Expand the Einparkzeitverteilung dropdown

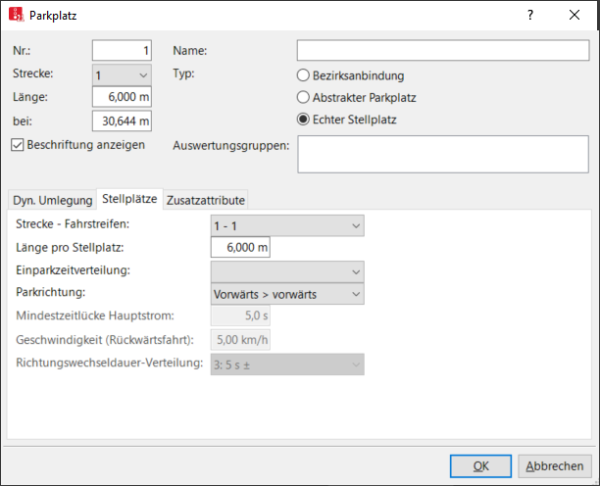pyautogui.click(x=287, y=271)
